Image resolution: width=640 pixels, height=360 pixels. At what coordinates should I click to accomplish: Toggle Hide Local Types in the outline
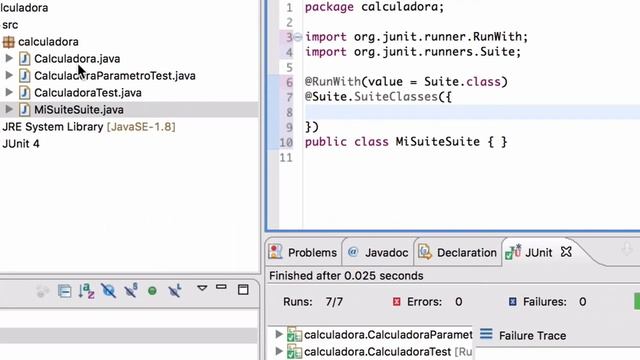click(x=175, y=290)
